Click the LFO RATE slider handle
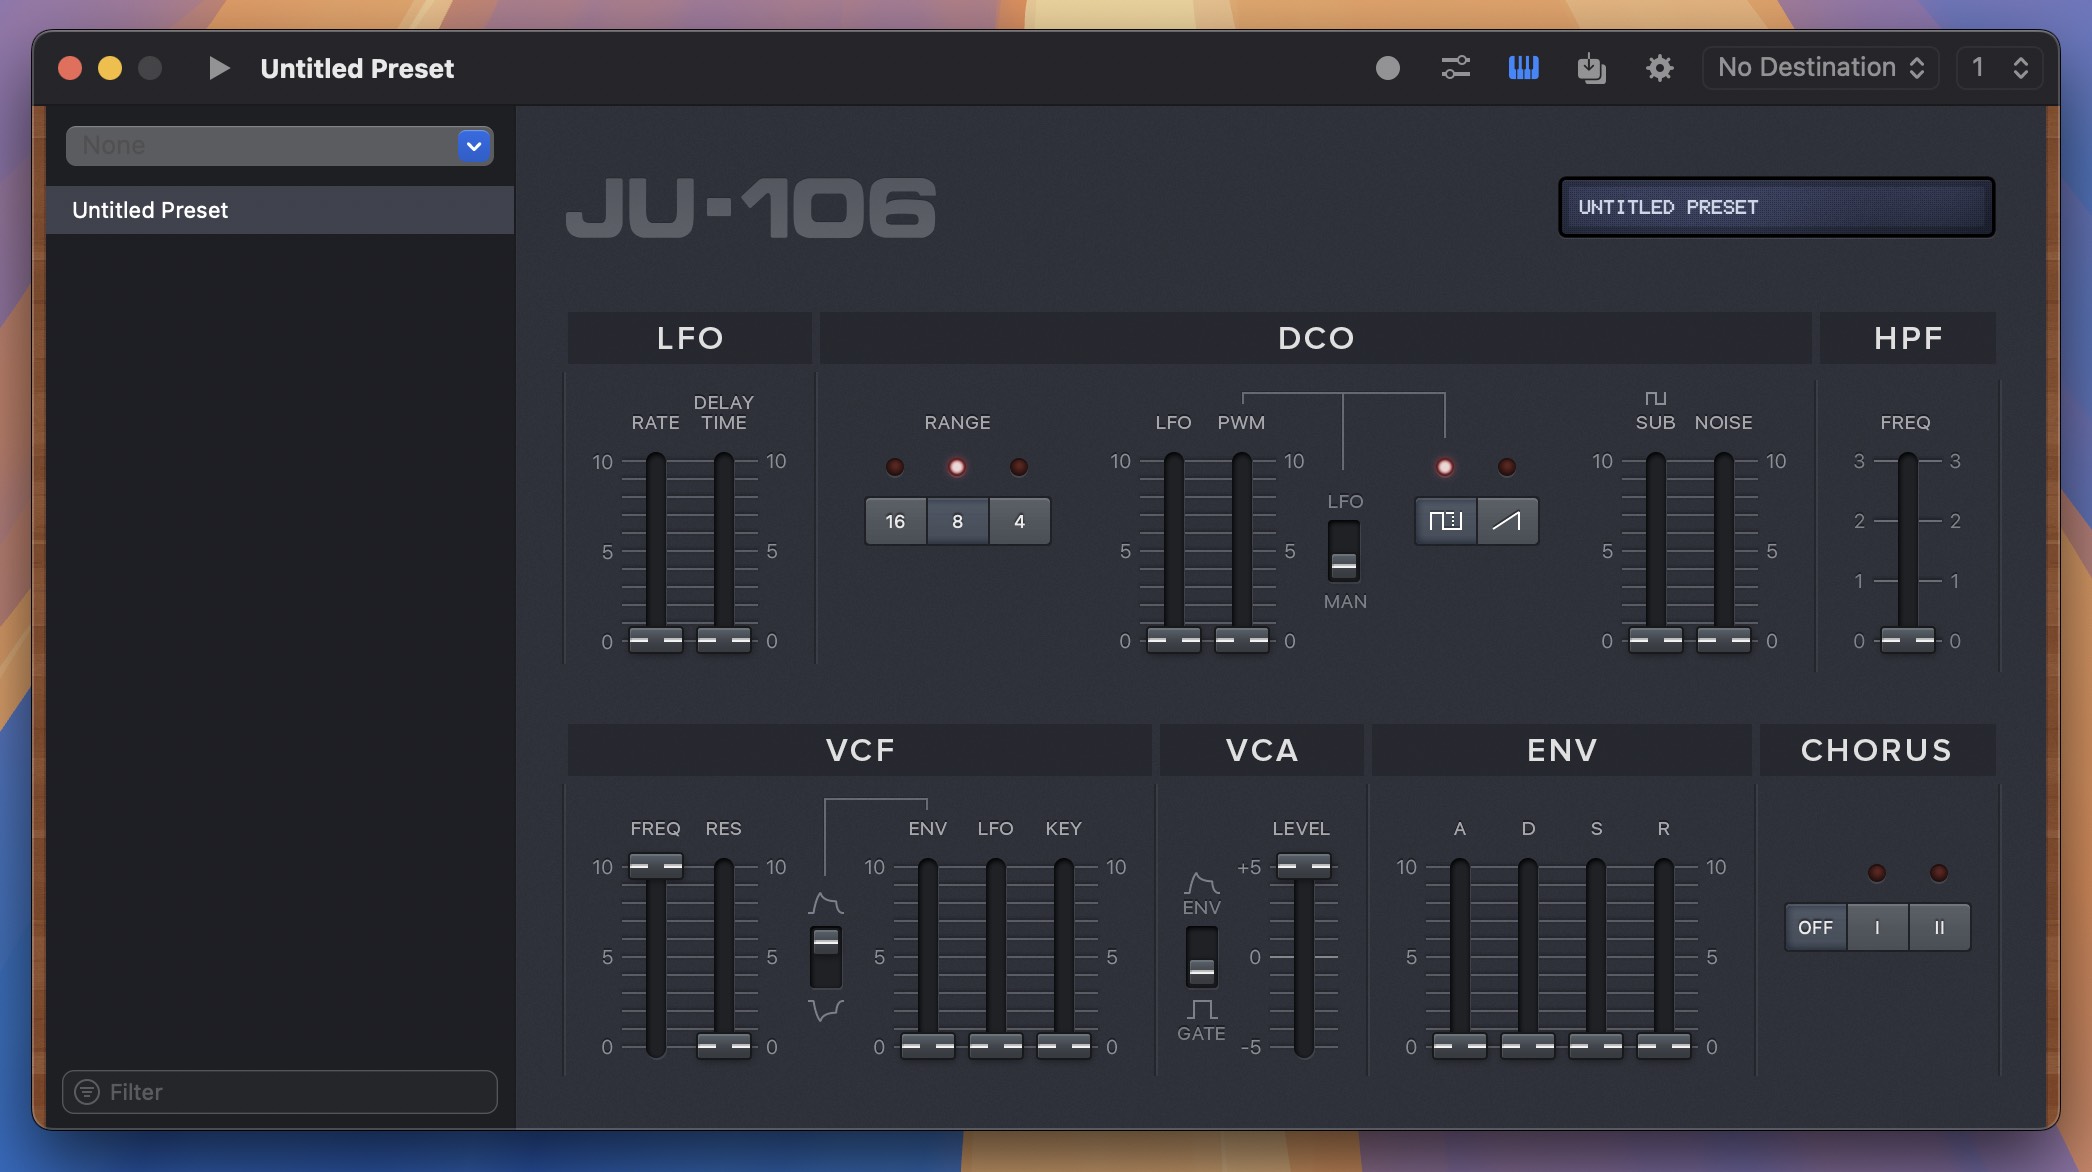This screenshot has height=1172, width=2092. point(655,639)
